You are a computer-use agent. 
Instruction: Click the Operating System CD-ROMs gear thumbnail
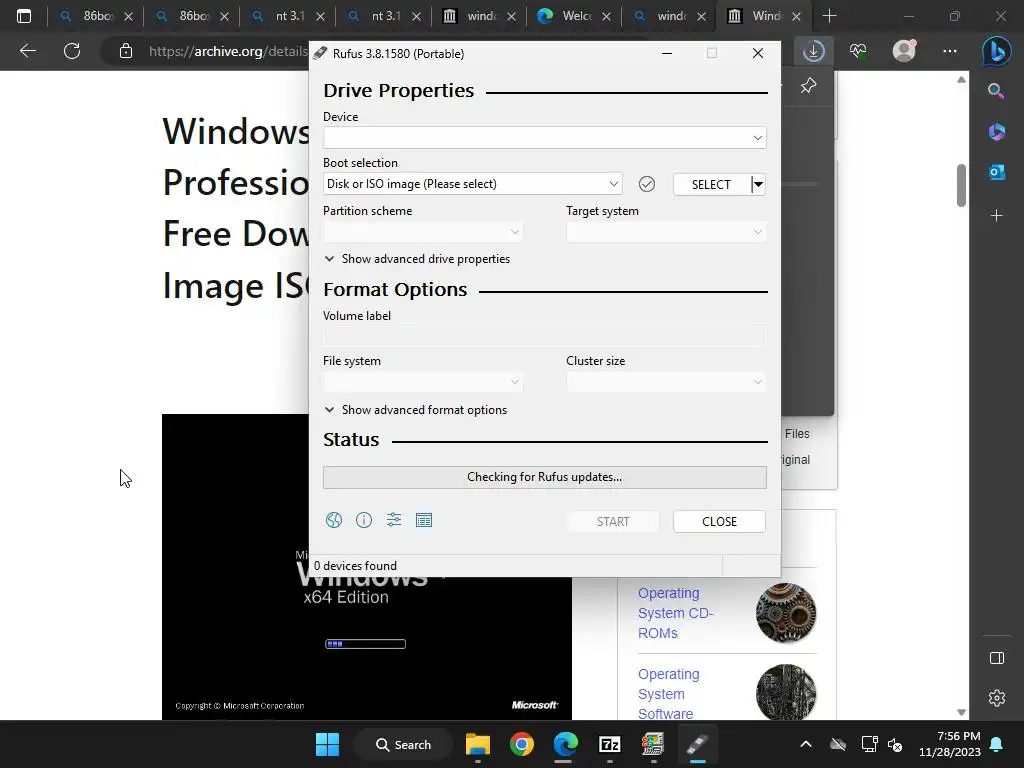click(x=786, y=613)
